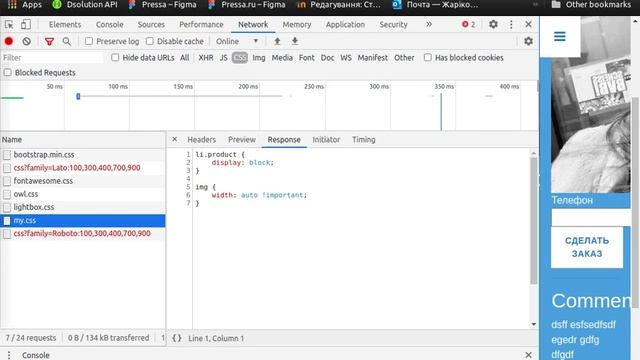This screenshot has height=360, width=640.
Task: Filter requests by WS
Action: (x=346, y=58)
